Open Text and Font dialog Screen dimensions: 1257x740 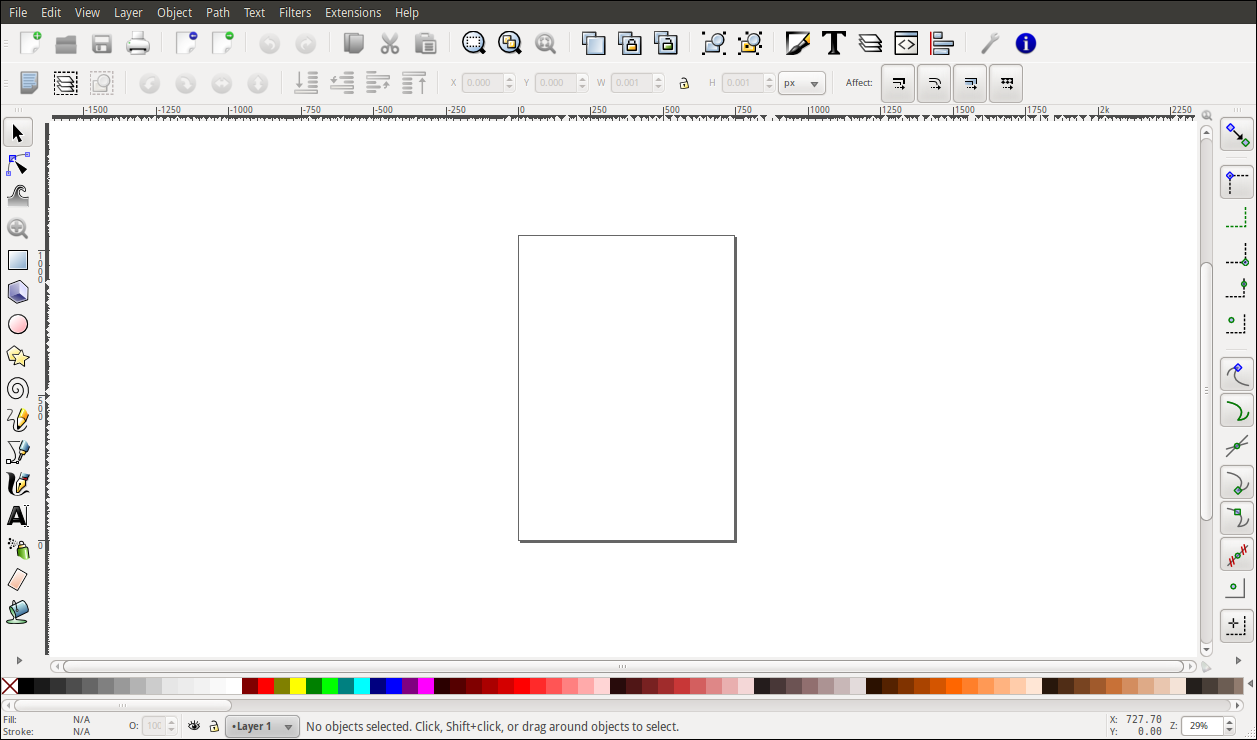point(834,43)
